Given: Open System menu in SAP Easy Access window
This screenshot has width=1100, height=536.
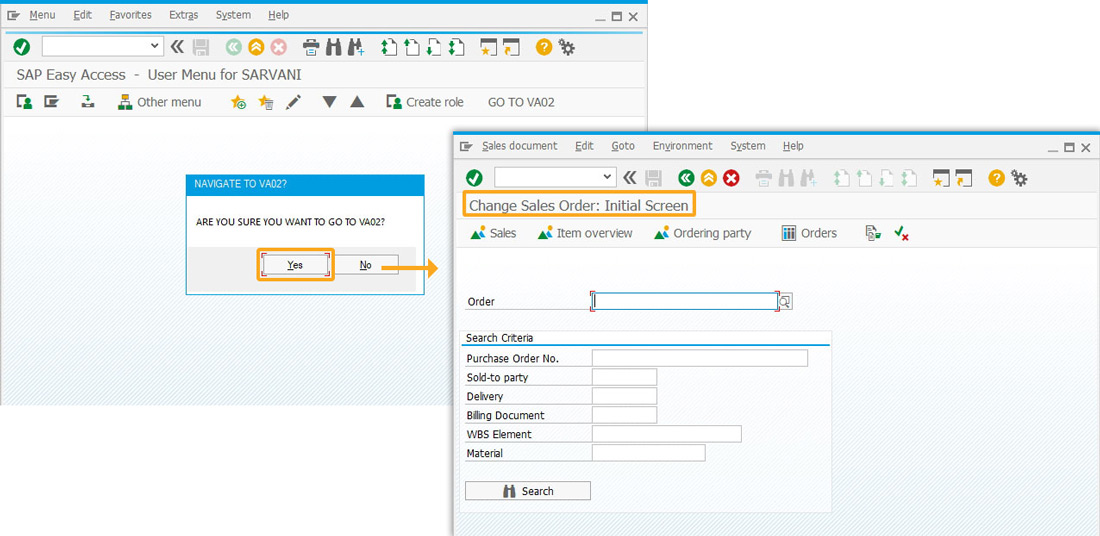Looking at the screenshot, I should tap(233, 15).
